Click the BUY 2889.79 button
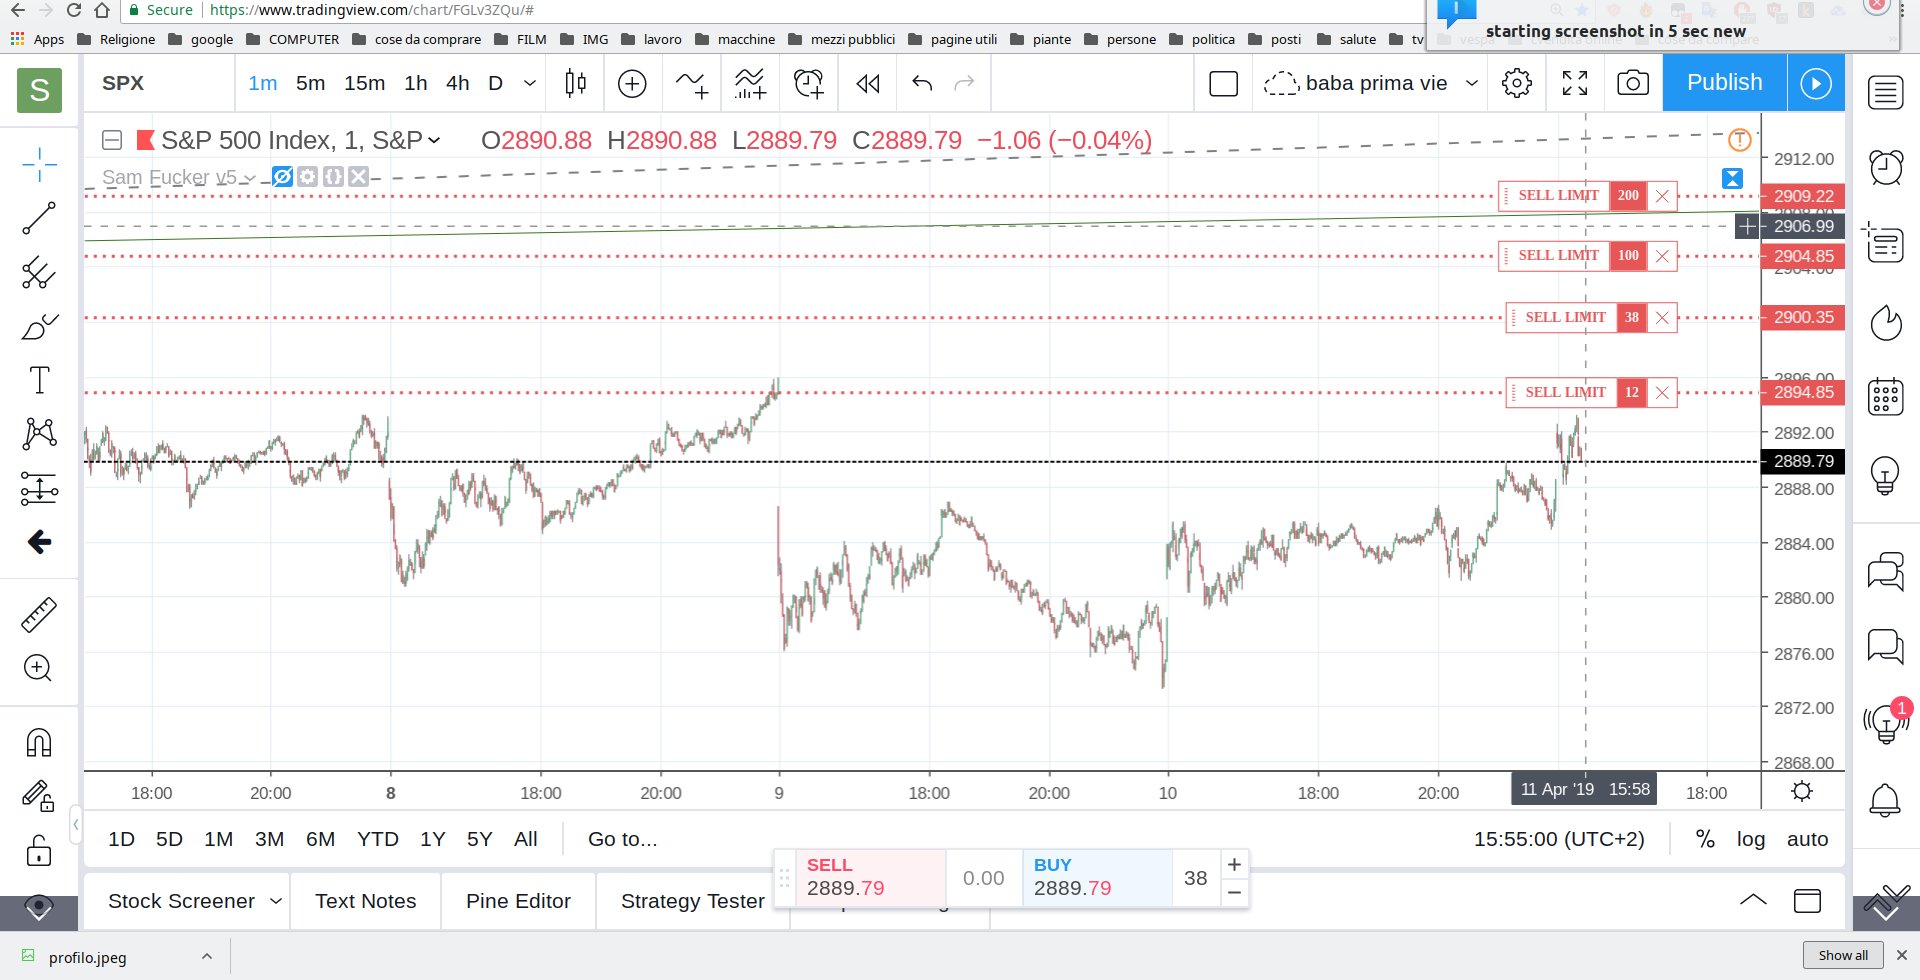This screenshot has width=1920, height=980. point(1096,877)
